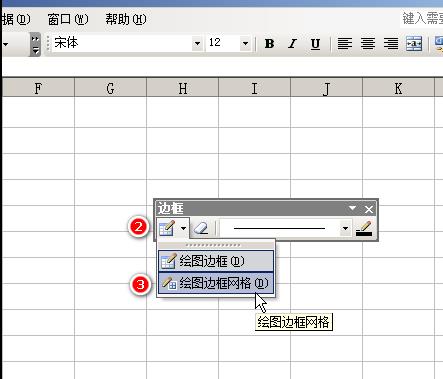Image resolution: width=443 pixels, height=379 pixels.
Task: Open the 数据 menu
Action: click(16, 19)
